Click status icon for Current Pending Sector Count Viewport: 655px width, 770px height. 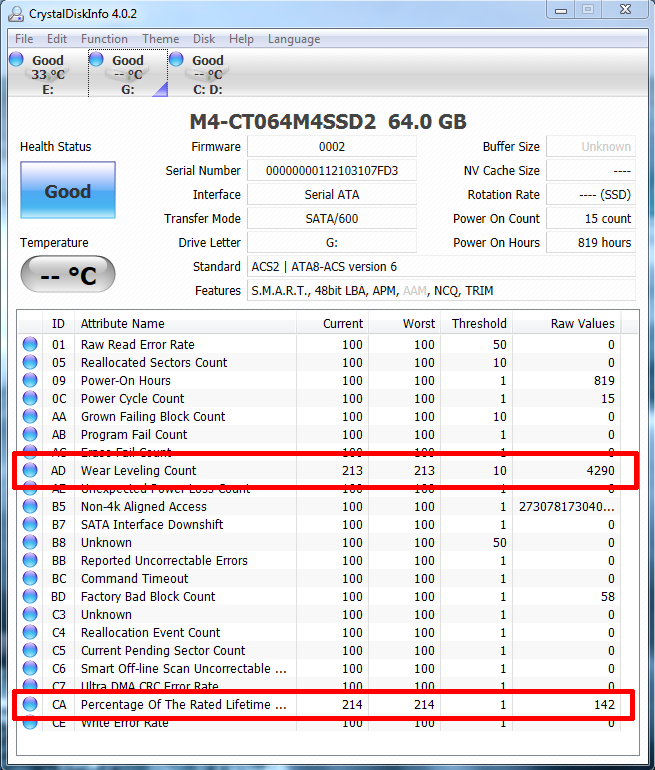click(x=30, y=651)
